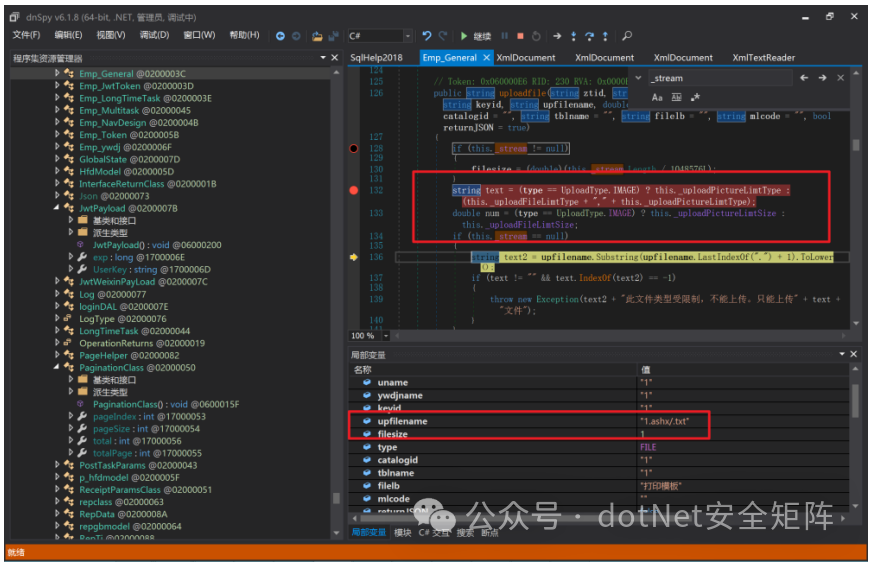
Task: Click the 名称 column header in Locals
Action: click(363, 370)
